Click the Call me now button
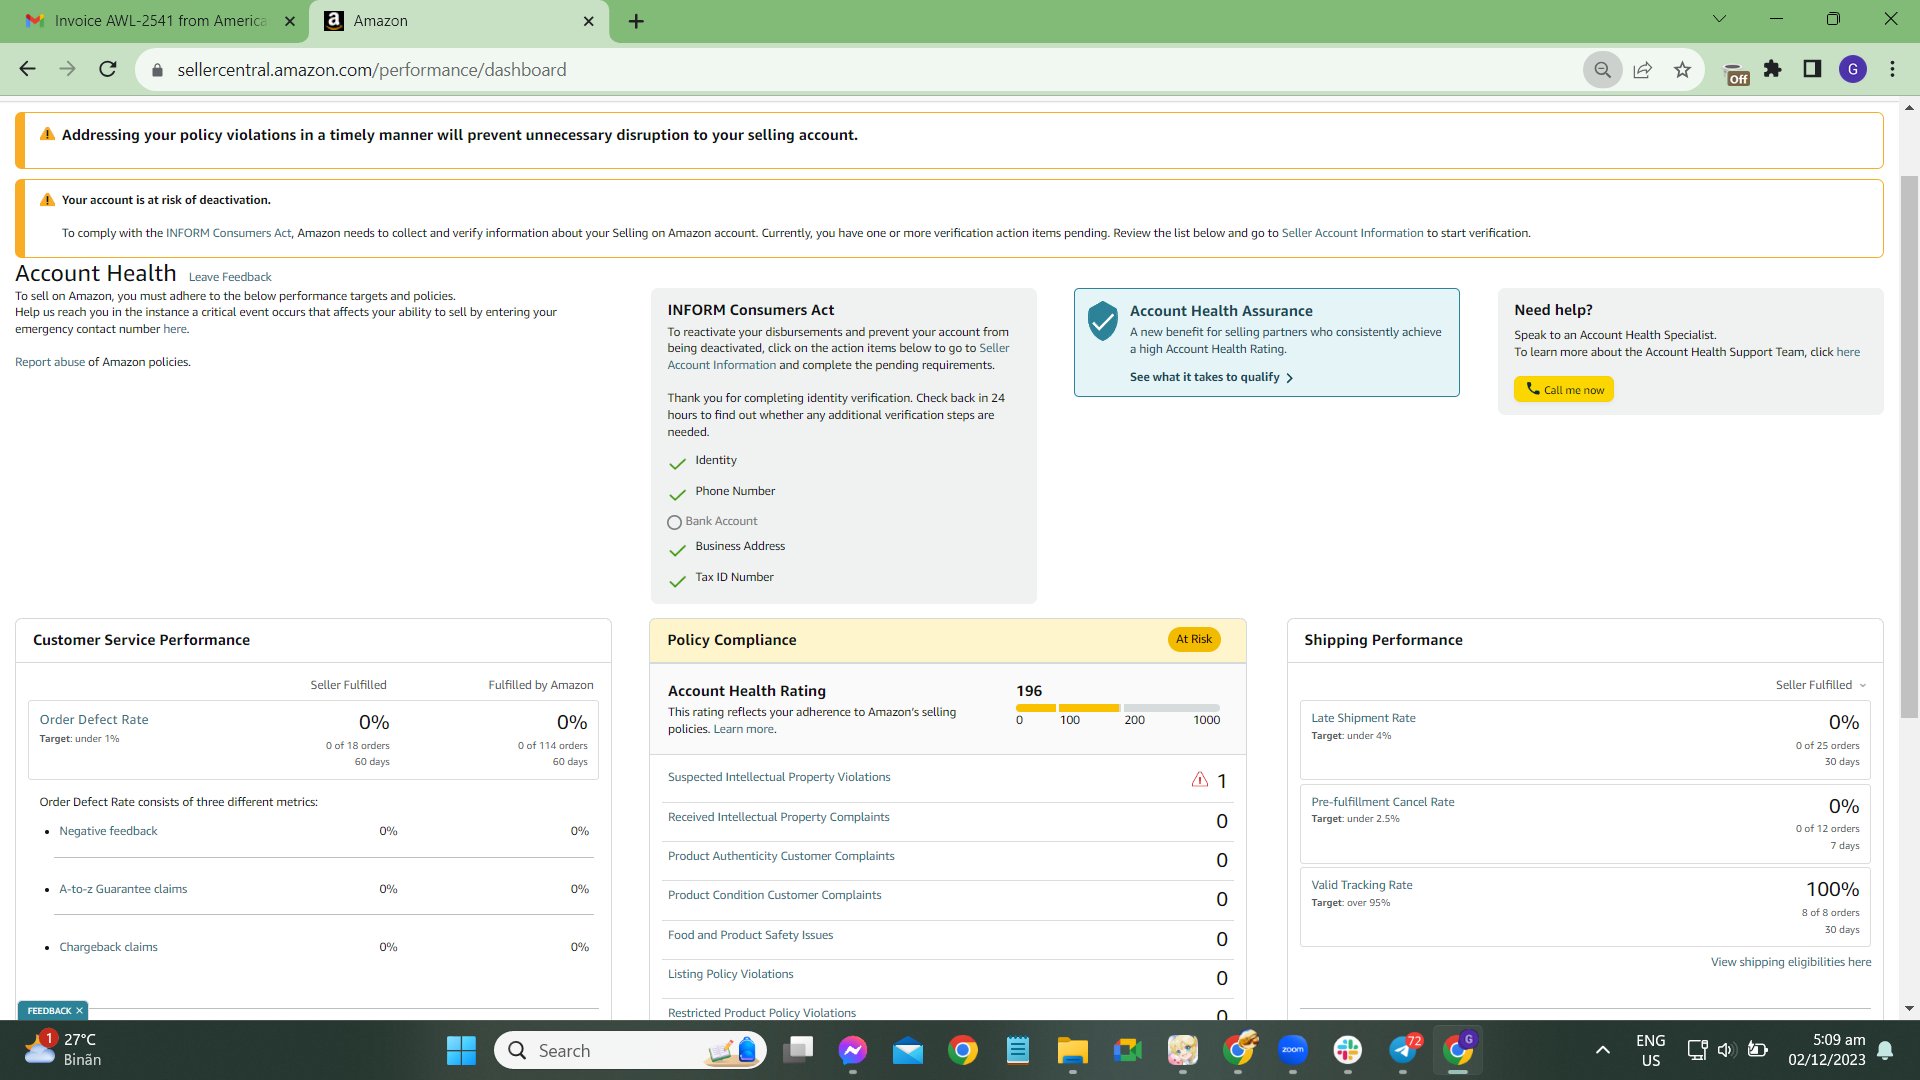This screenshot has height=1080, width=1920. click(x=1563, y=389)
